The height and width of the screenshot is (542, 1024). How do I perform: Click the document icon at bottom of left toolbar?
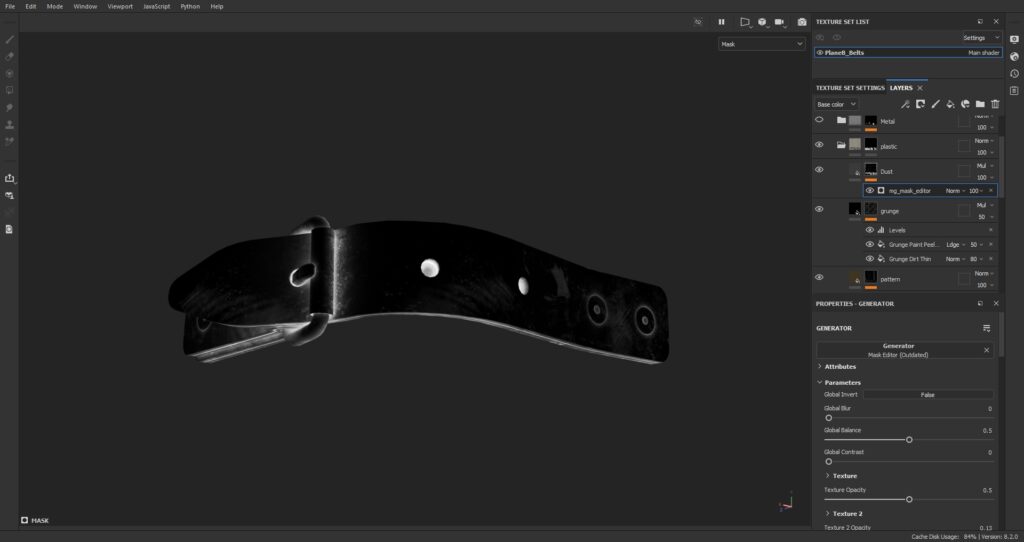coord(9,229)
